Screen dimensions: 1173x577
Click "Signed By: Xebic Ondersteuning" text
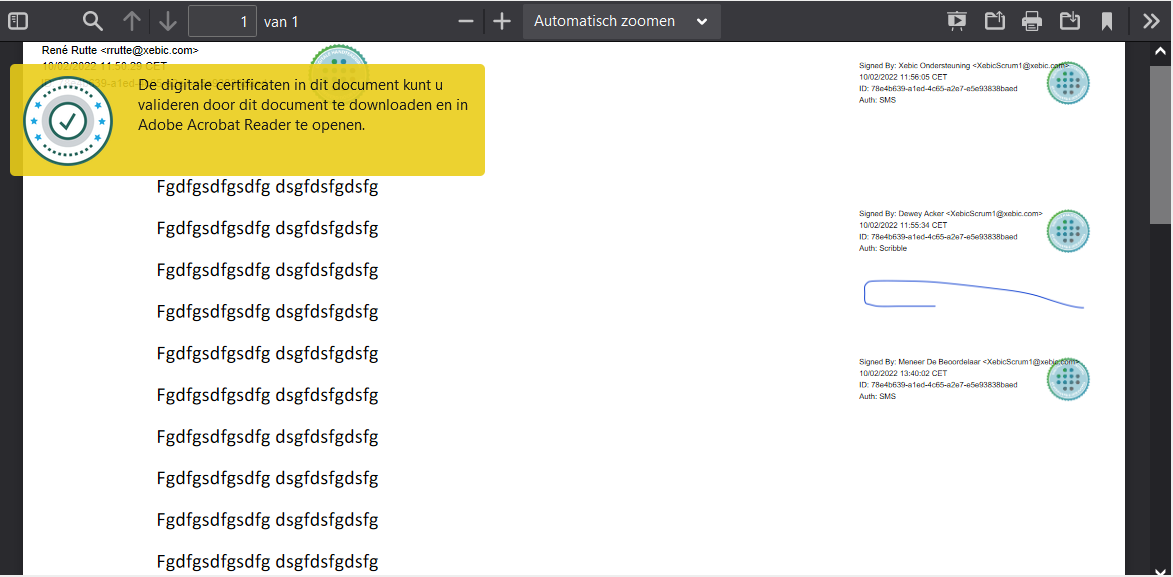(914, 66)
